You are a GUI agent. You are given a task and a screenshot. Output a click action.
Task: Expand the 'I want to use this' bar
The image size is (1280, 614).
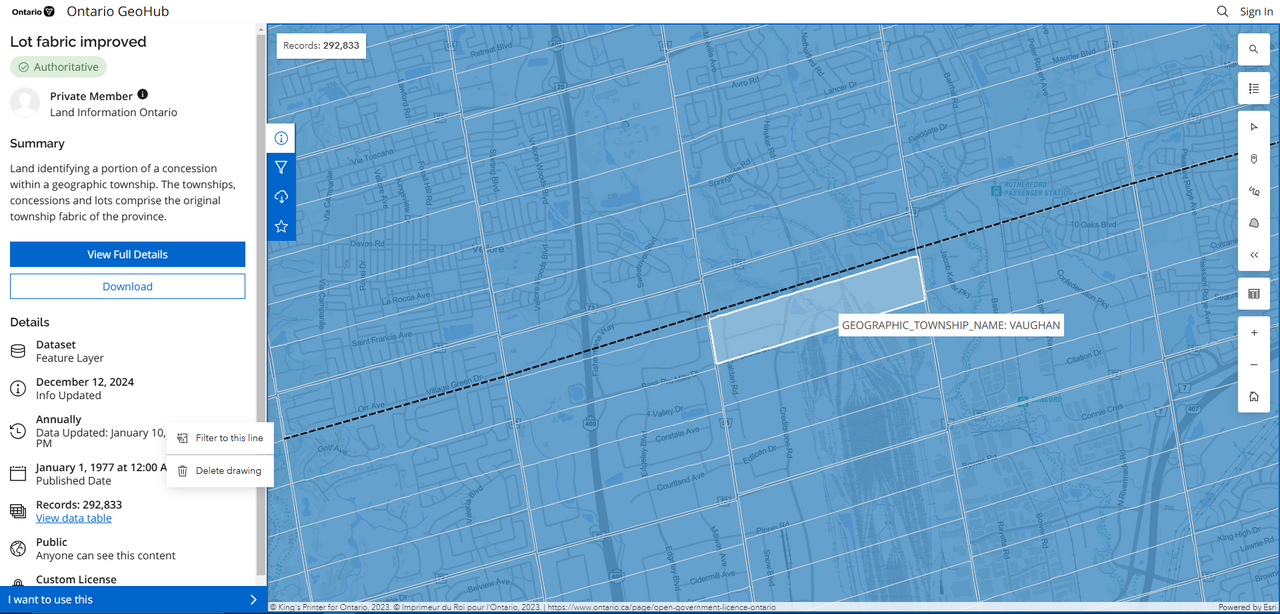tap(132, 600)
